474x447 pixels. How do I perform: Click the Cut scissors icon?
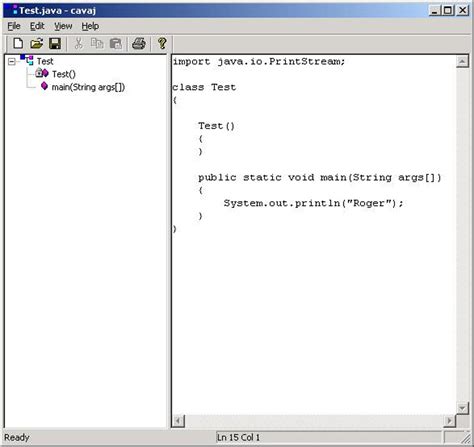[x=78, y=43]
